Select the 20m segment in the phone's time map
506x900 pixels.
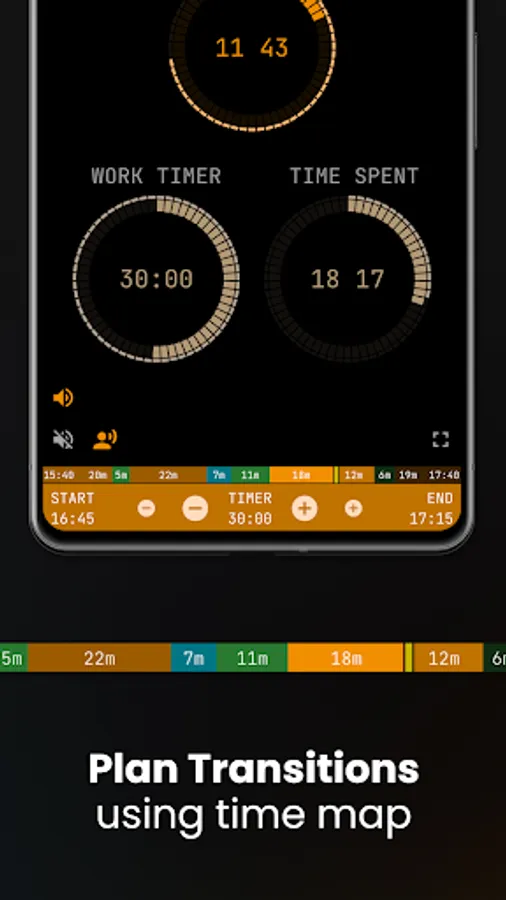pyautogui.click(x=98, y=475)
